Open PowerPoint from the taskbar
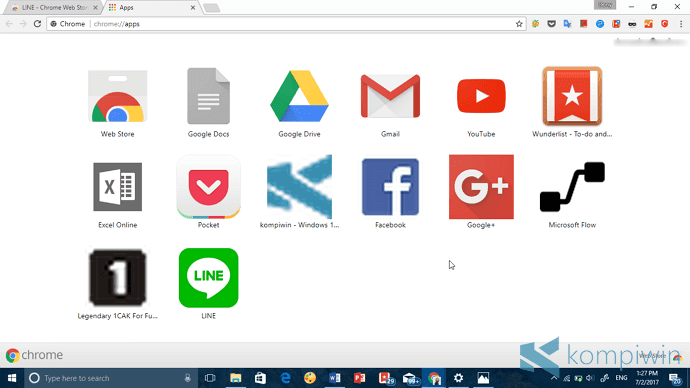690x388 pixels. click(x=360, y=378)
